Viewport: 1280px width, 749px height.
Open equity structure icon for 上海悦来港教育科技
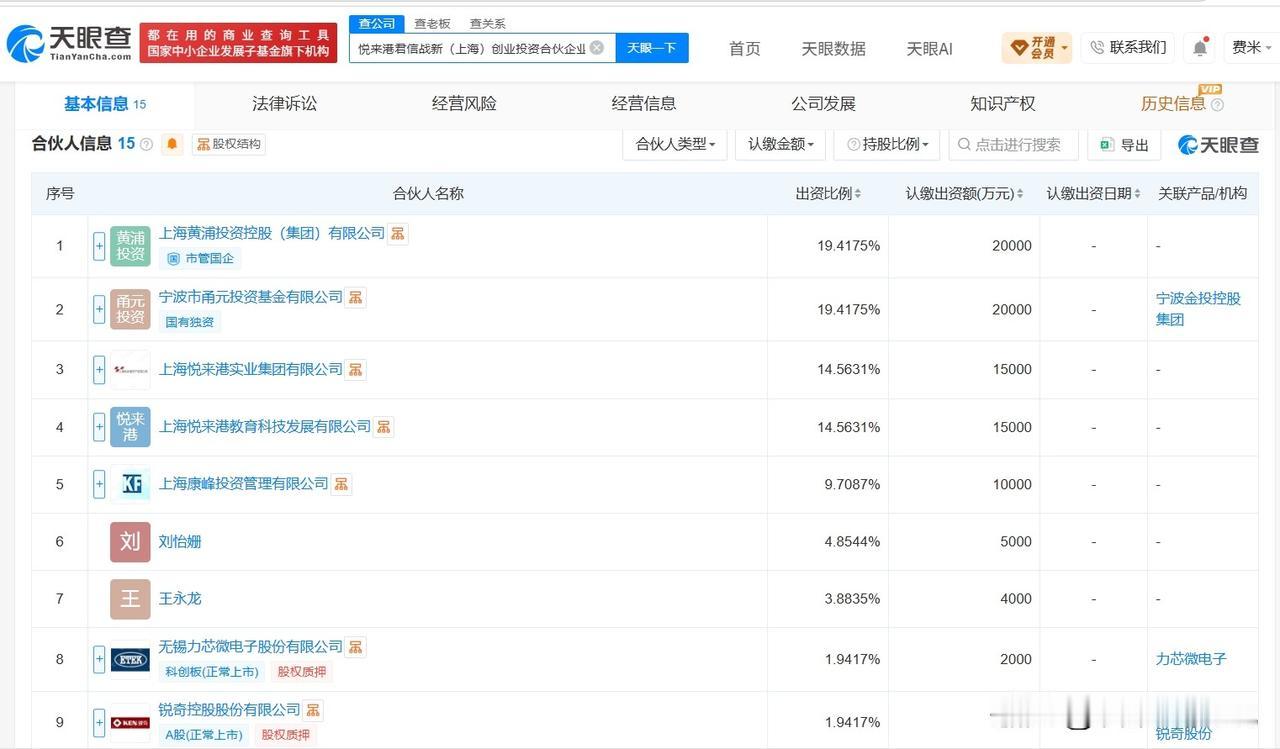pyautogui.click(x=384, y=427)
